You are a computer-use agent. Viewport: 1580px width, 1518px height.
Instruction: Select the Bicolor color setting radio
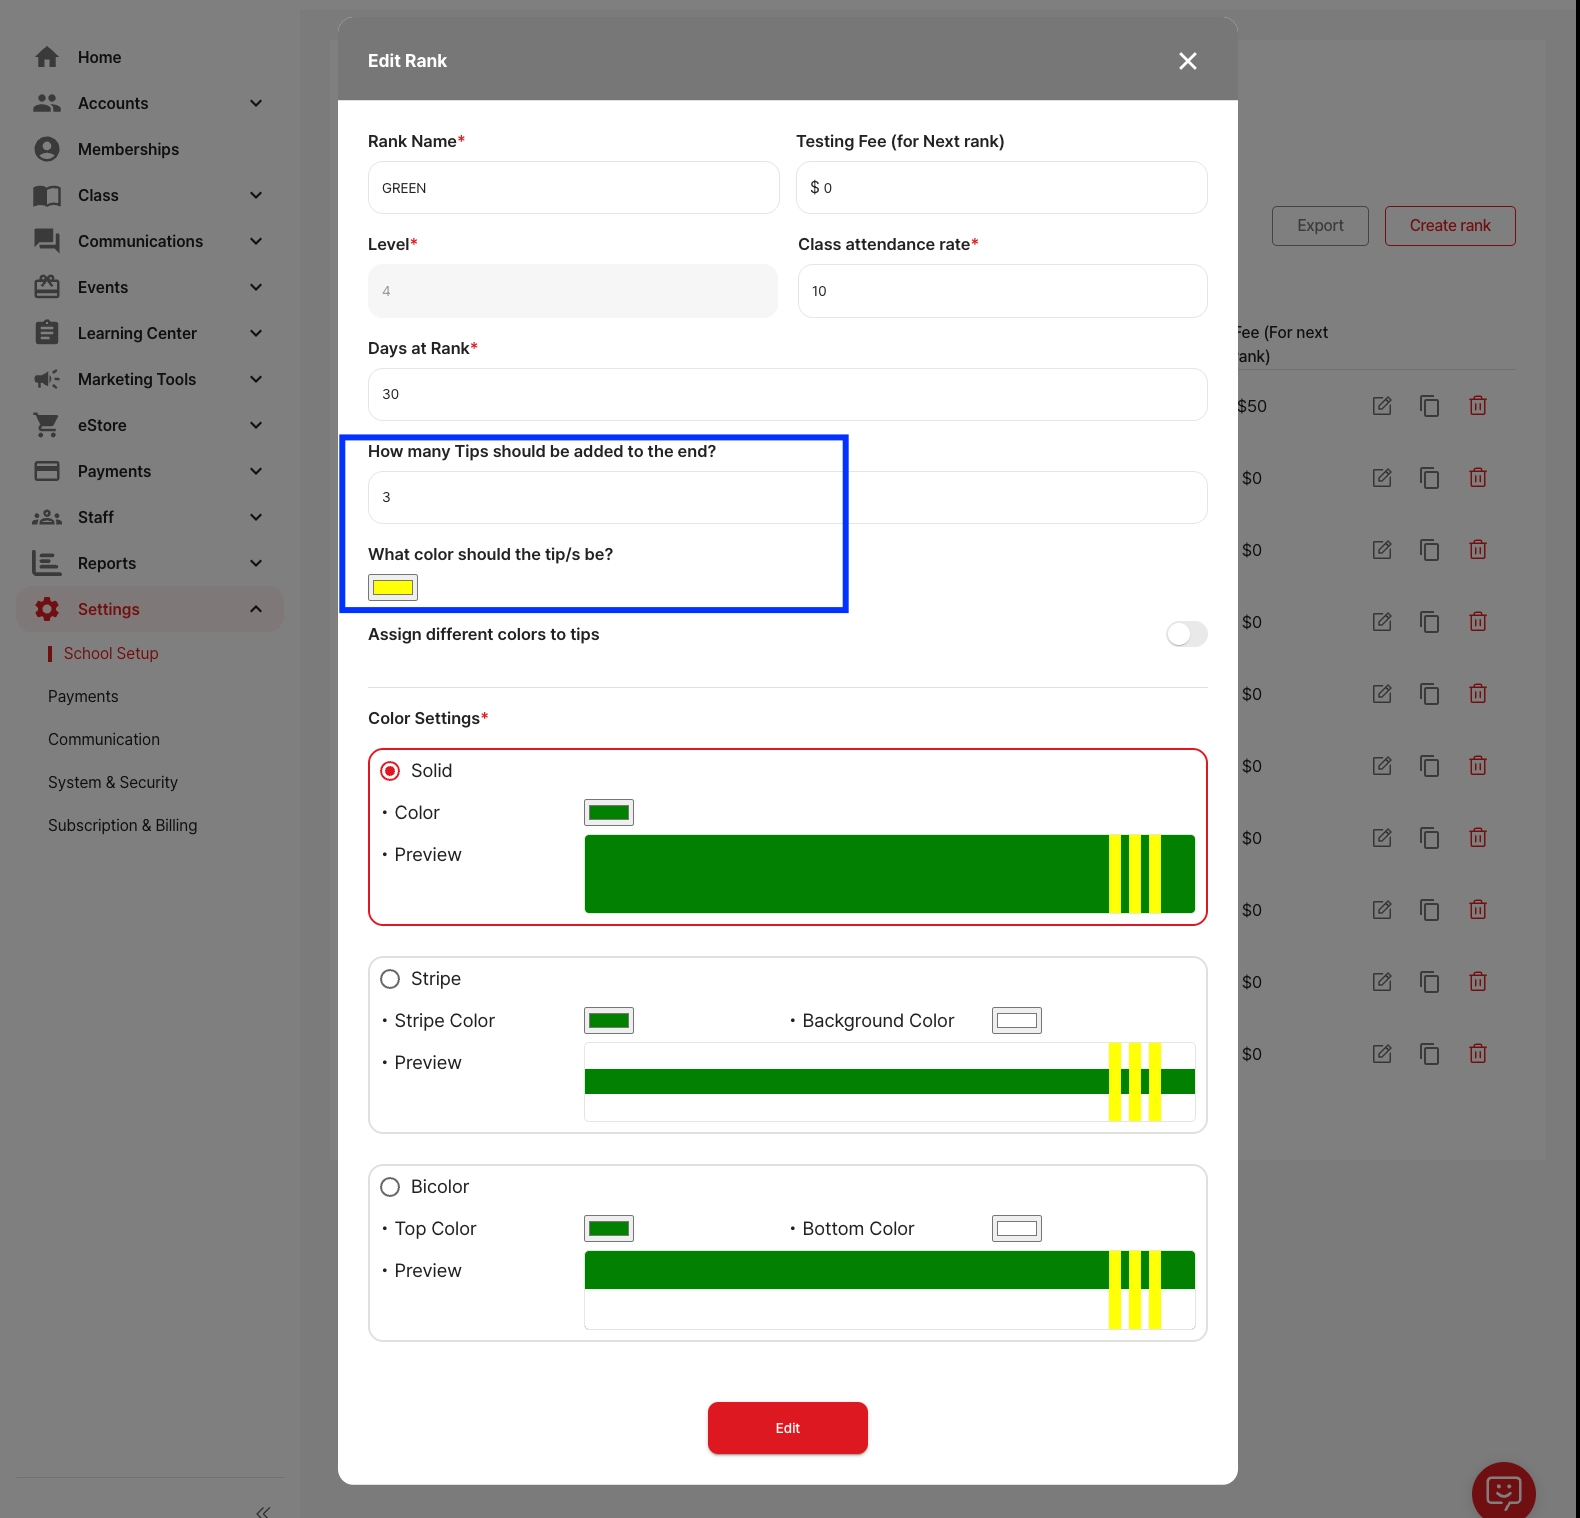pyautogui.click(x=390, y=1187)
